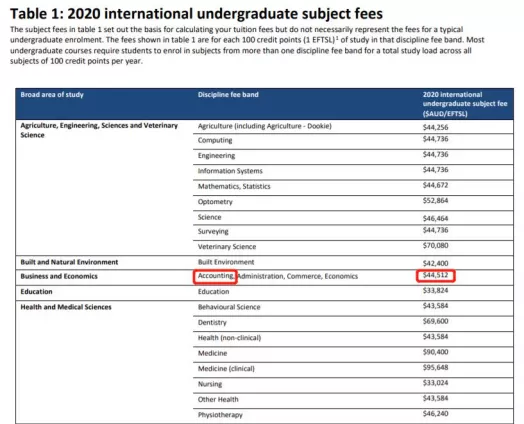
Task: Click the Dentistry fee $69,600
Action: [x=435, y=321]
